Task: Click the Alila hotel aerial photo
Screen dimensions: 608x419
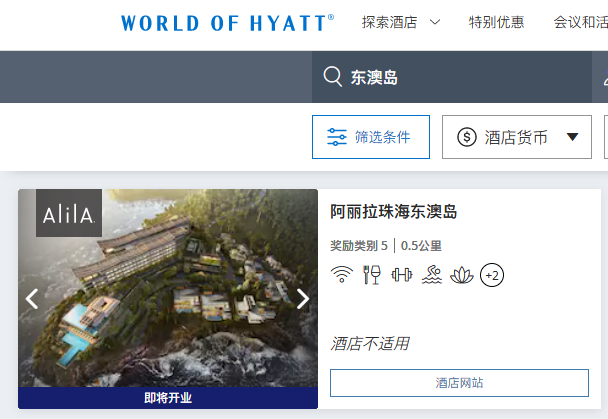Action: [x=168, y=288]
